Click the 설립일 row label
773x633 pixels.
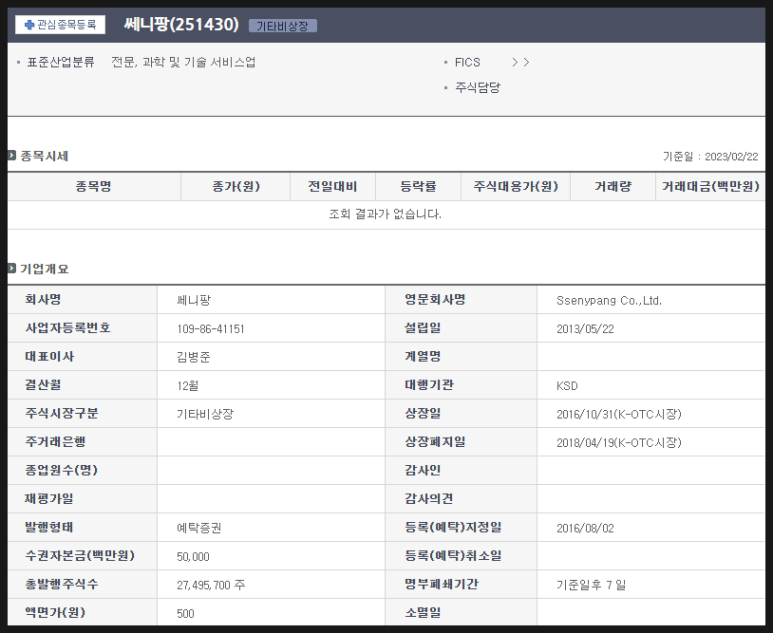click(x=422, y=328)
